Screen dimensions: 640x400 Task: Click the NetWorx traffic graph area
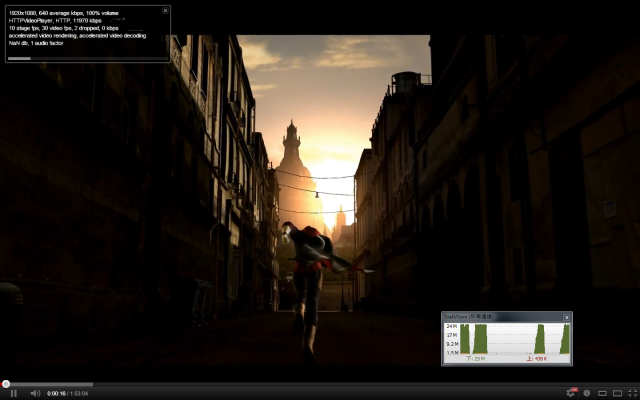513,338
